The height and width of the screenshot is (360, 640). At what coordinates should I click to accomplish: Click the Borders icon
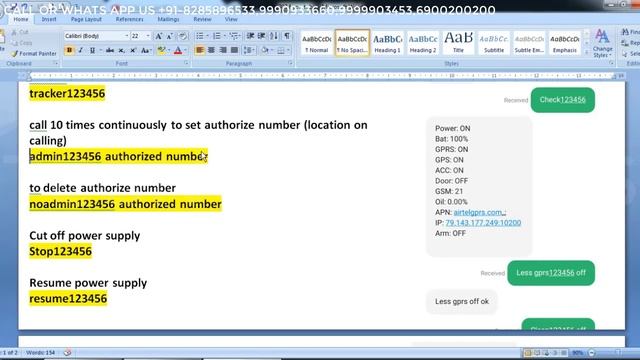(281, 50)
